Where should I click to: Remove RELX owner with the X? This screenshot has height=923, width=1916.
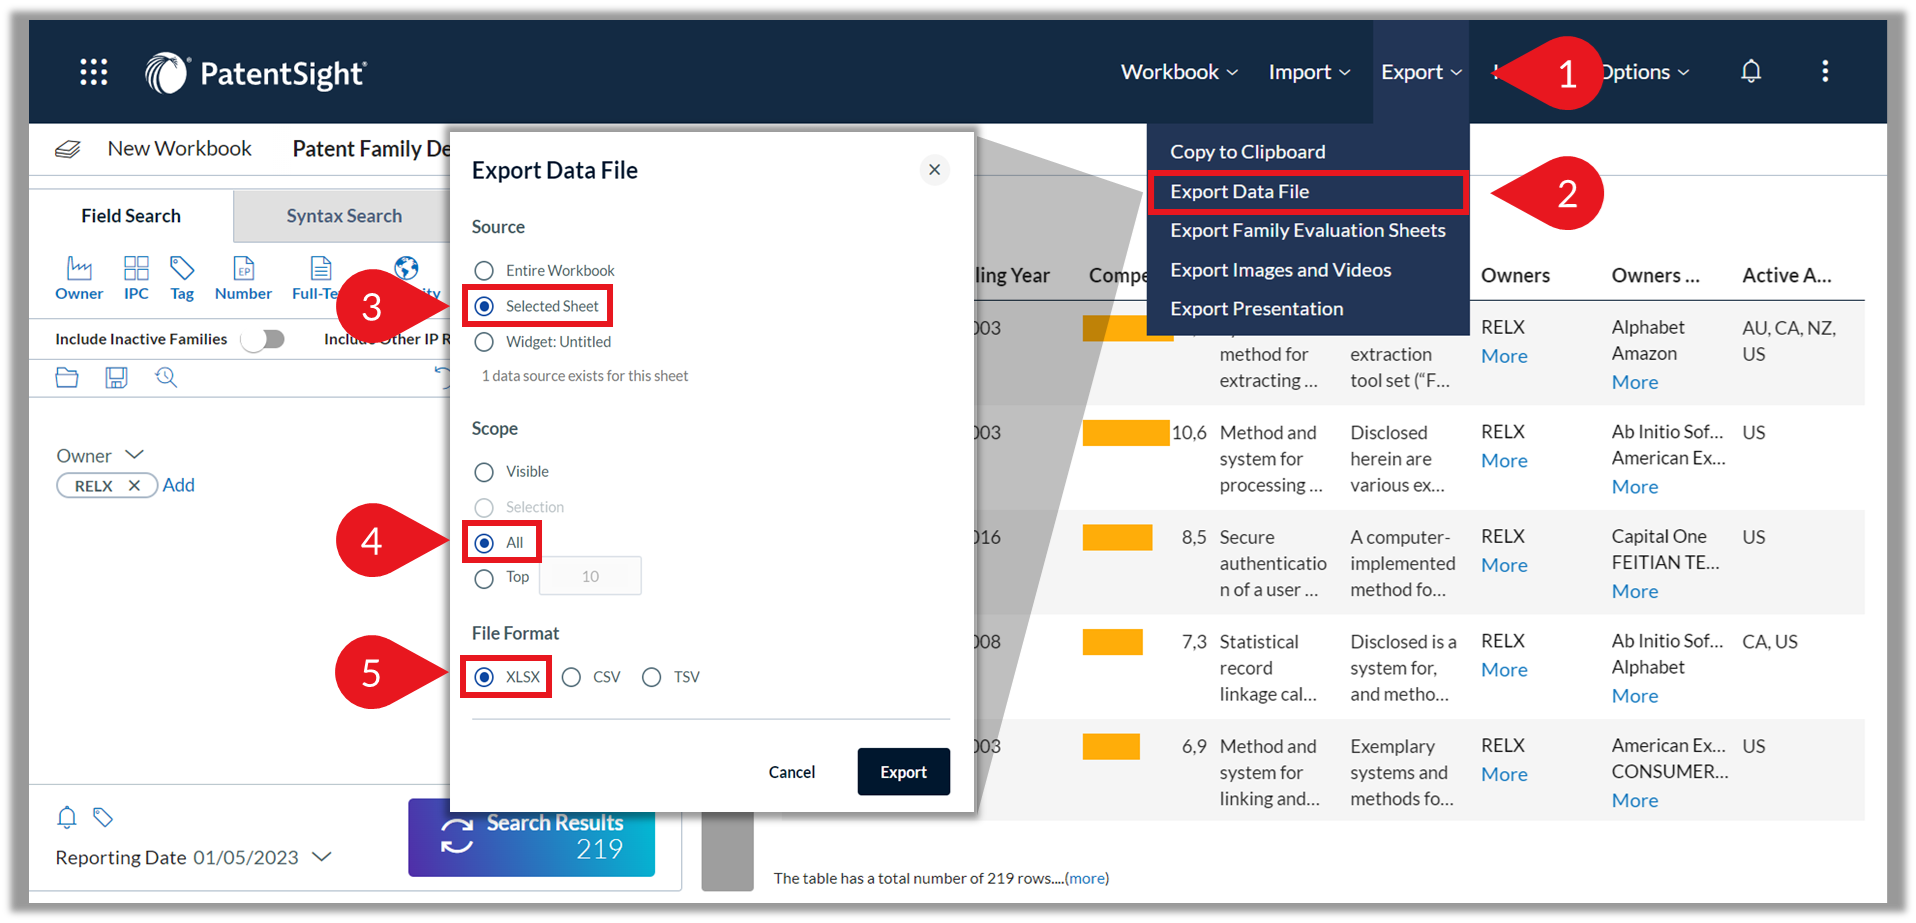[x=134, y=486]
